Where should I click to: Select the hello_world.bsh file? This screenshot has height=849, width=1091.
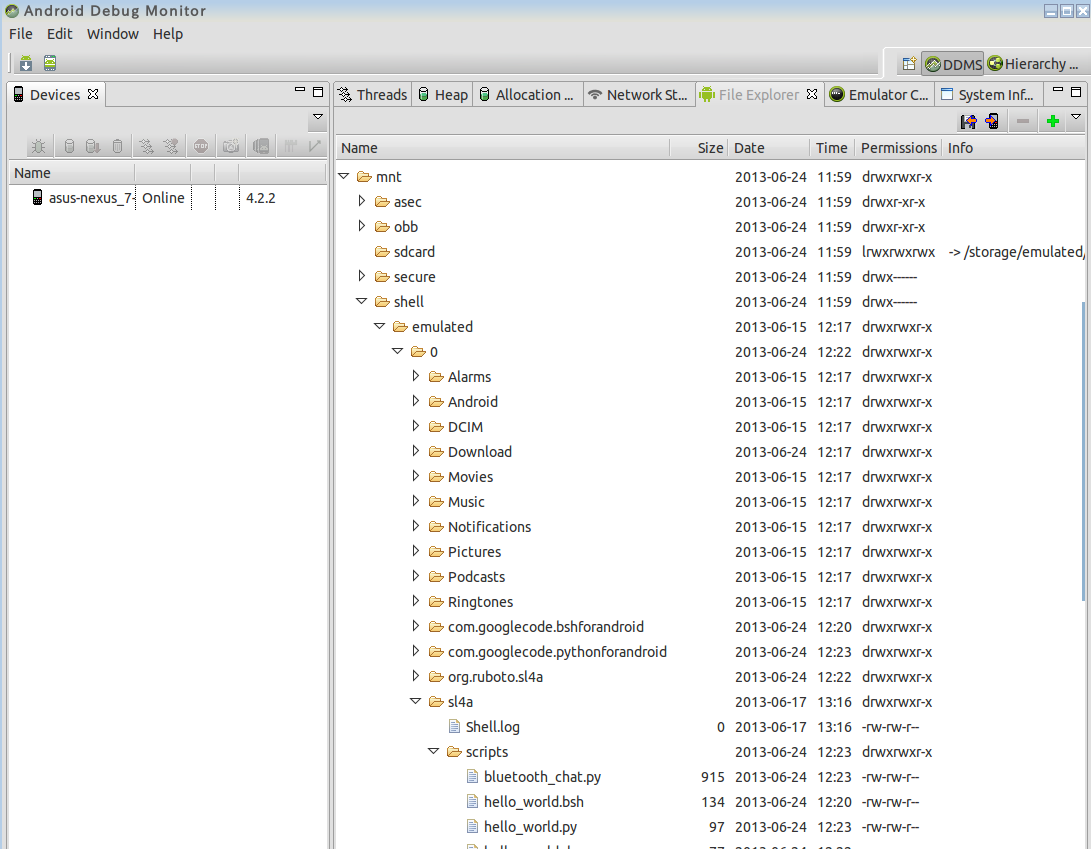click(534, 802)
